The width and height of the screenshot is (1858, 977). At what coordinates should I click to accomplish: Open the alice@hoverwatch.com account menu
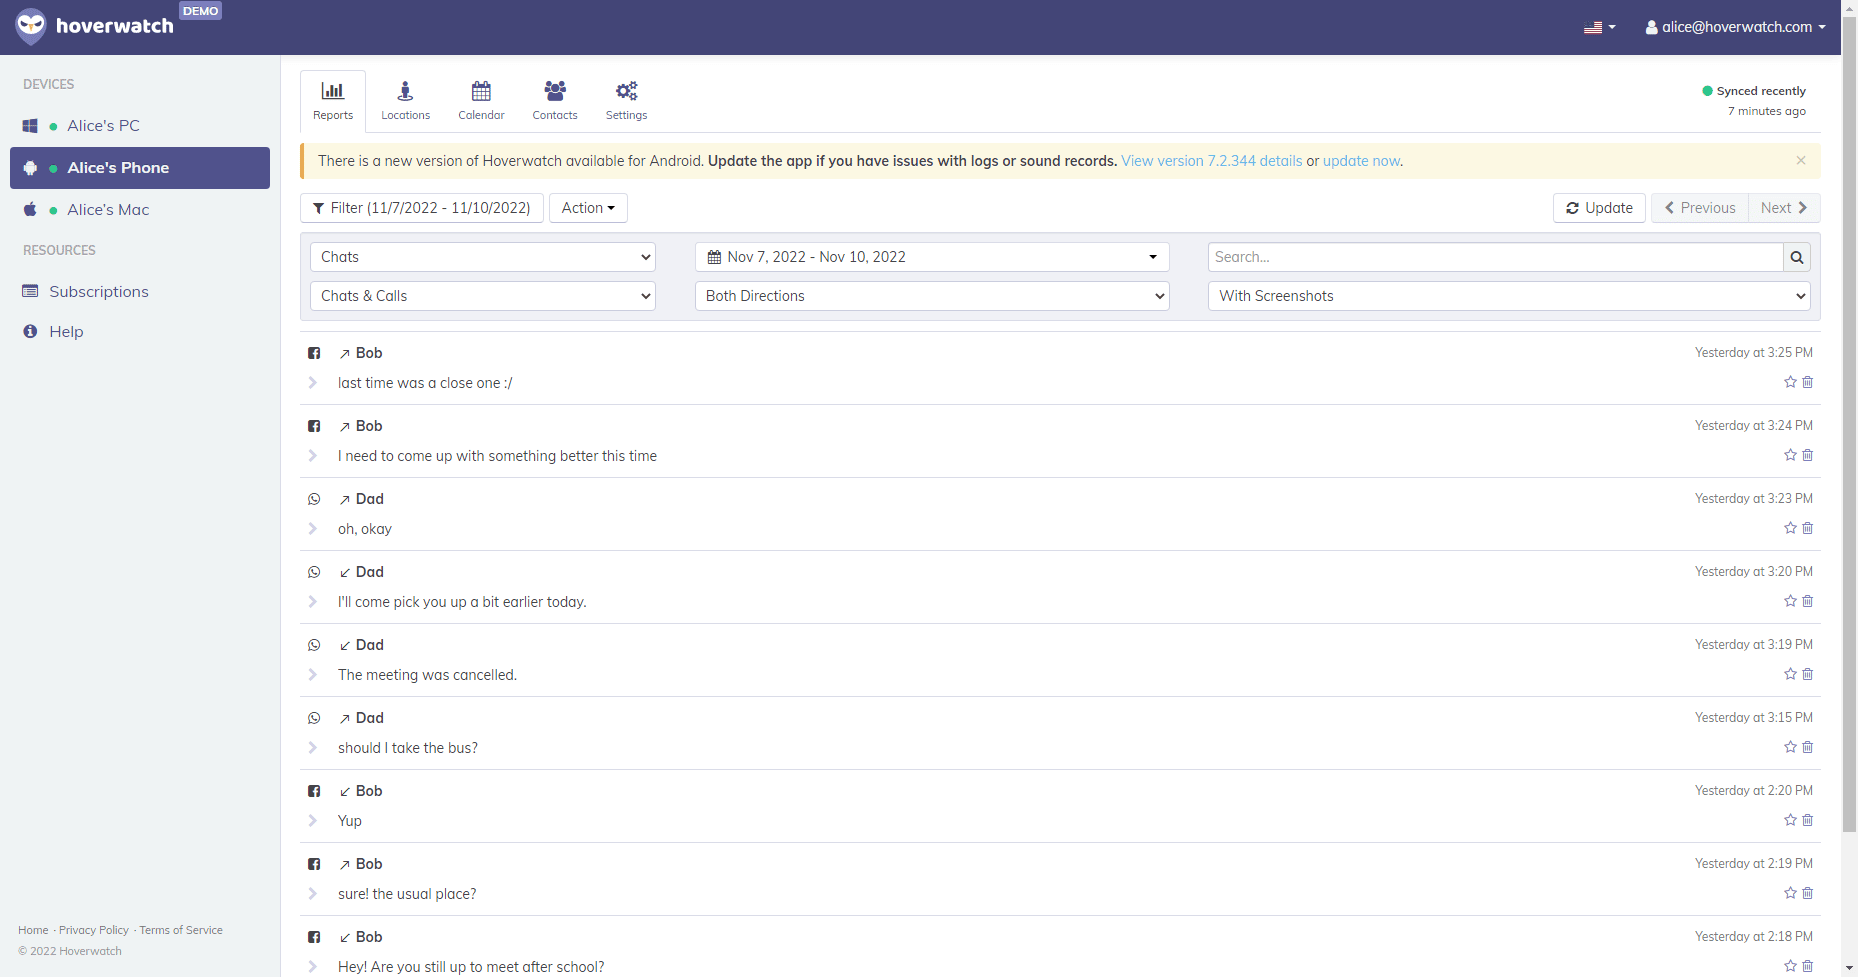[1735, 27]
